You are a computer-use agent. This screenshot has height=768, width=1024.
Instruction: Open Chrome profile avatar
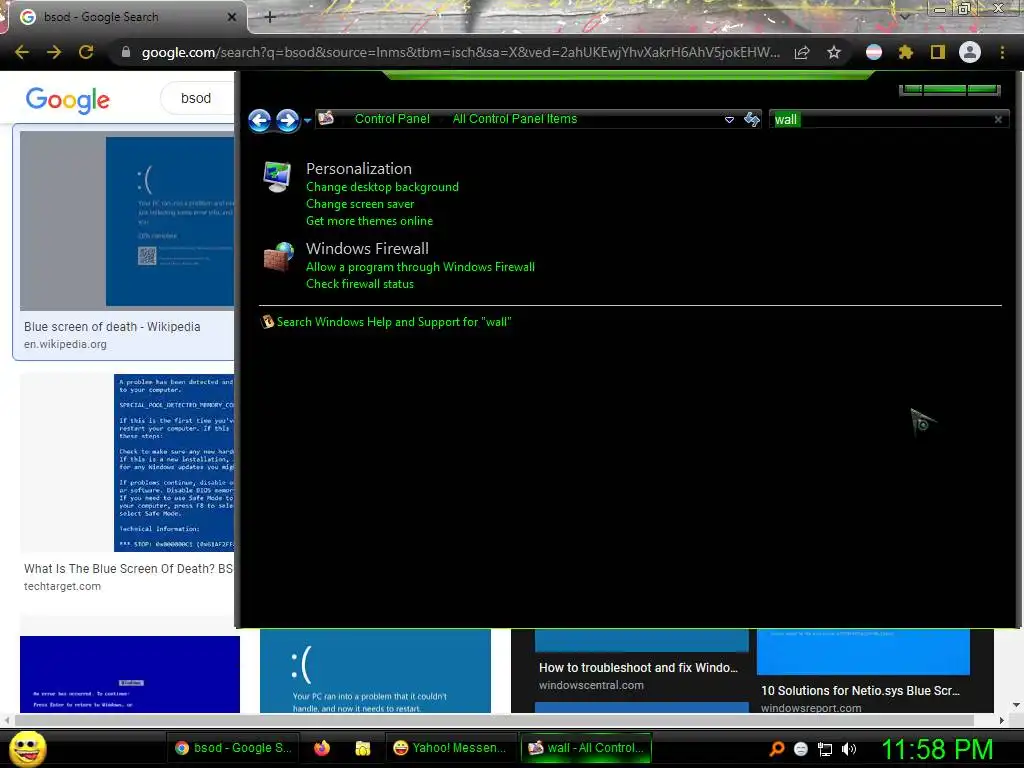click(970, 52)
